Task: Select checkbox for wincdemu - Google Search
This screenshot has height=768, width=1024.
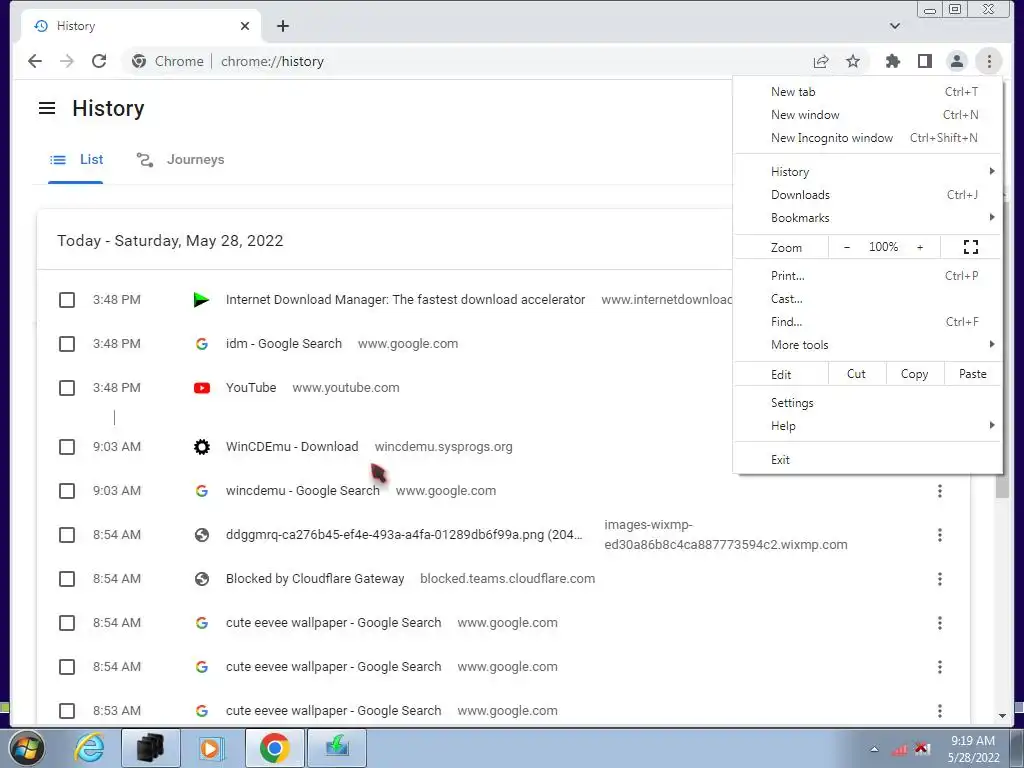Action: pyautogui.click(x=67, y=491)
